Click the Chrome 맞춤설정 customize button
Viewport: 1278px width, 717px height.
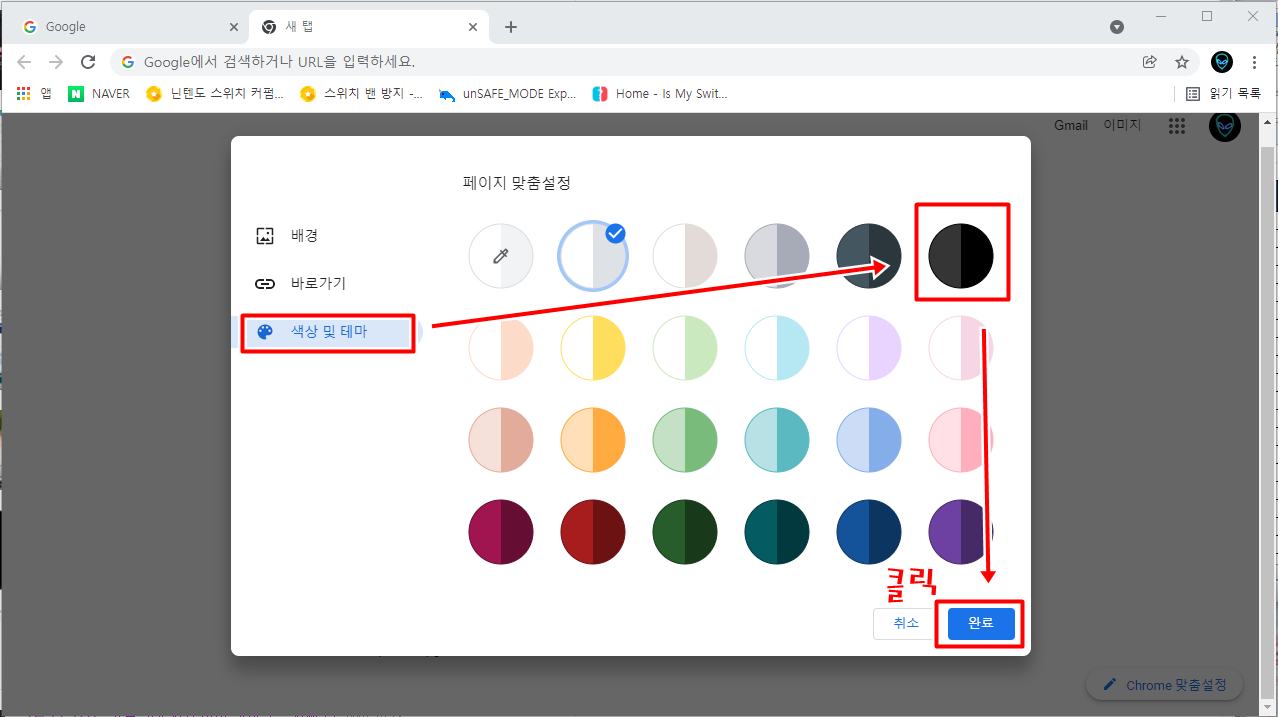(1164, 685)
